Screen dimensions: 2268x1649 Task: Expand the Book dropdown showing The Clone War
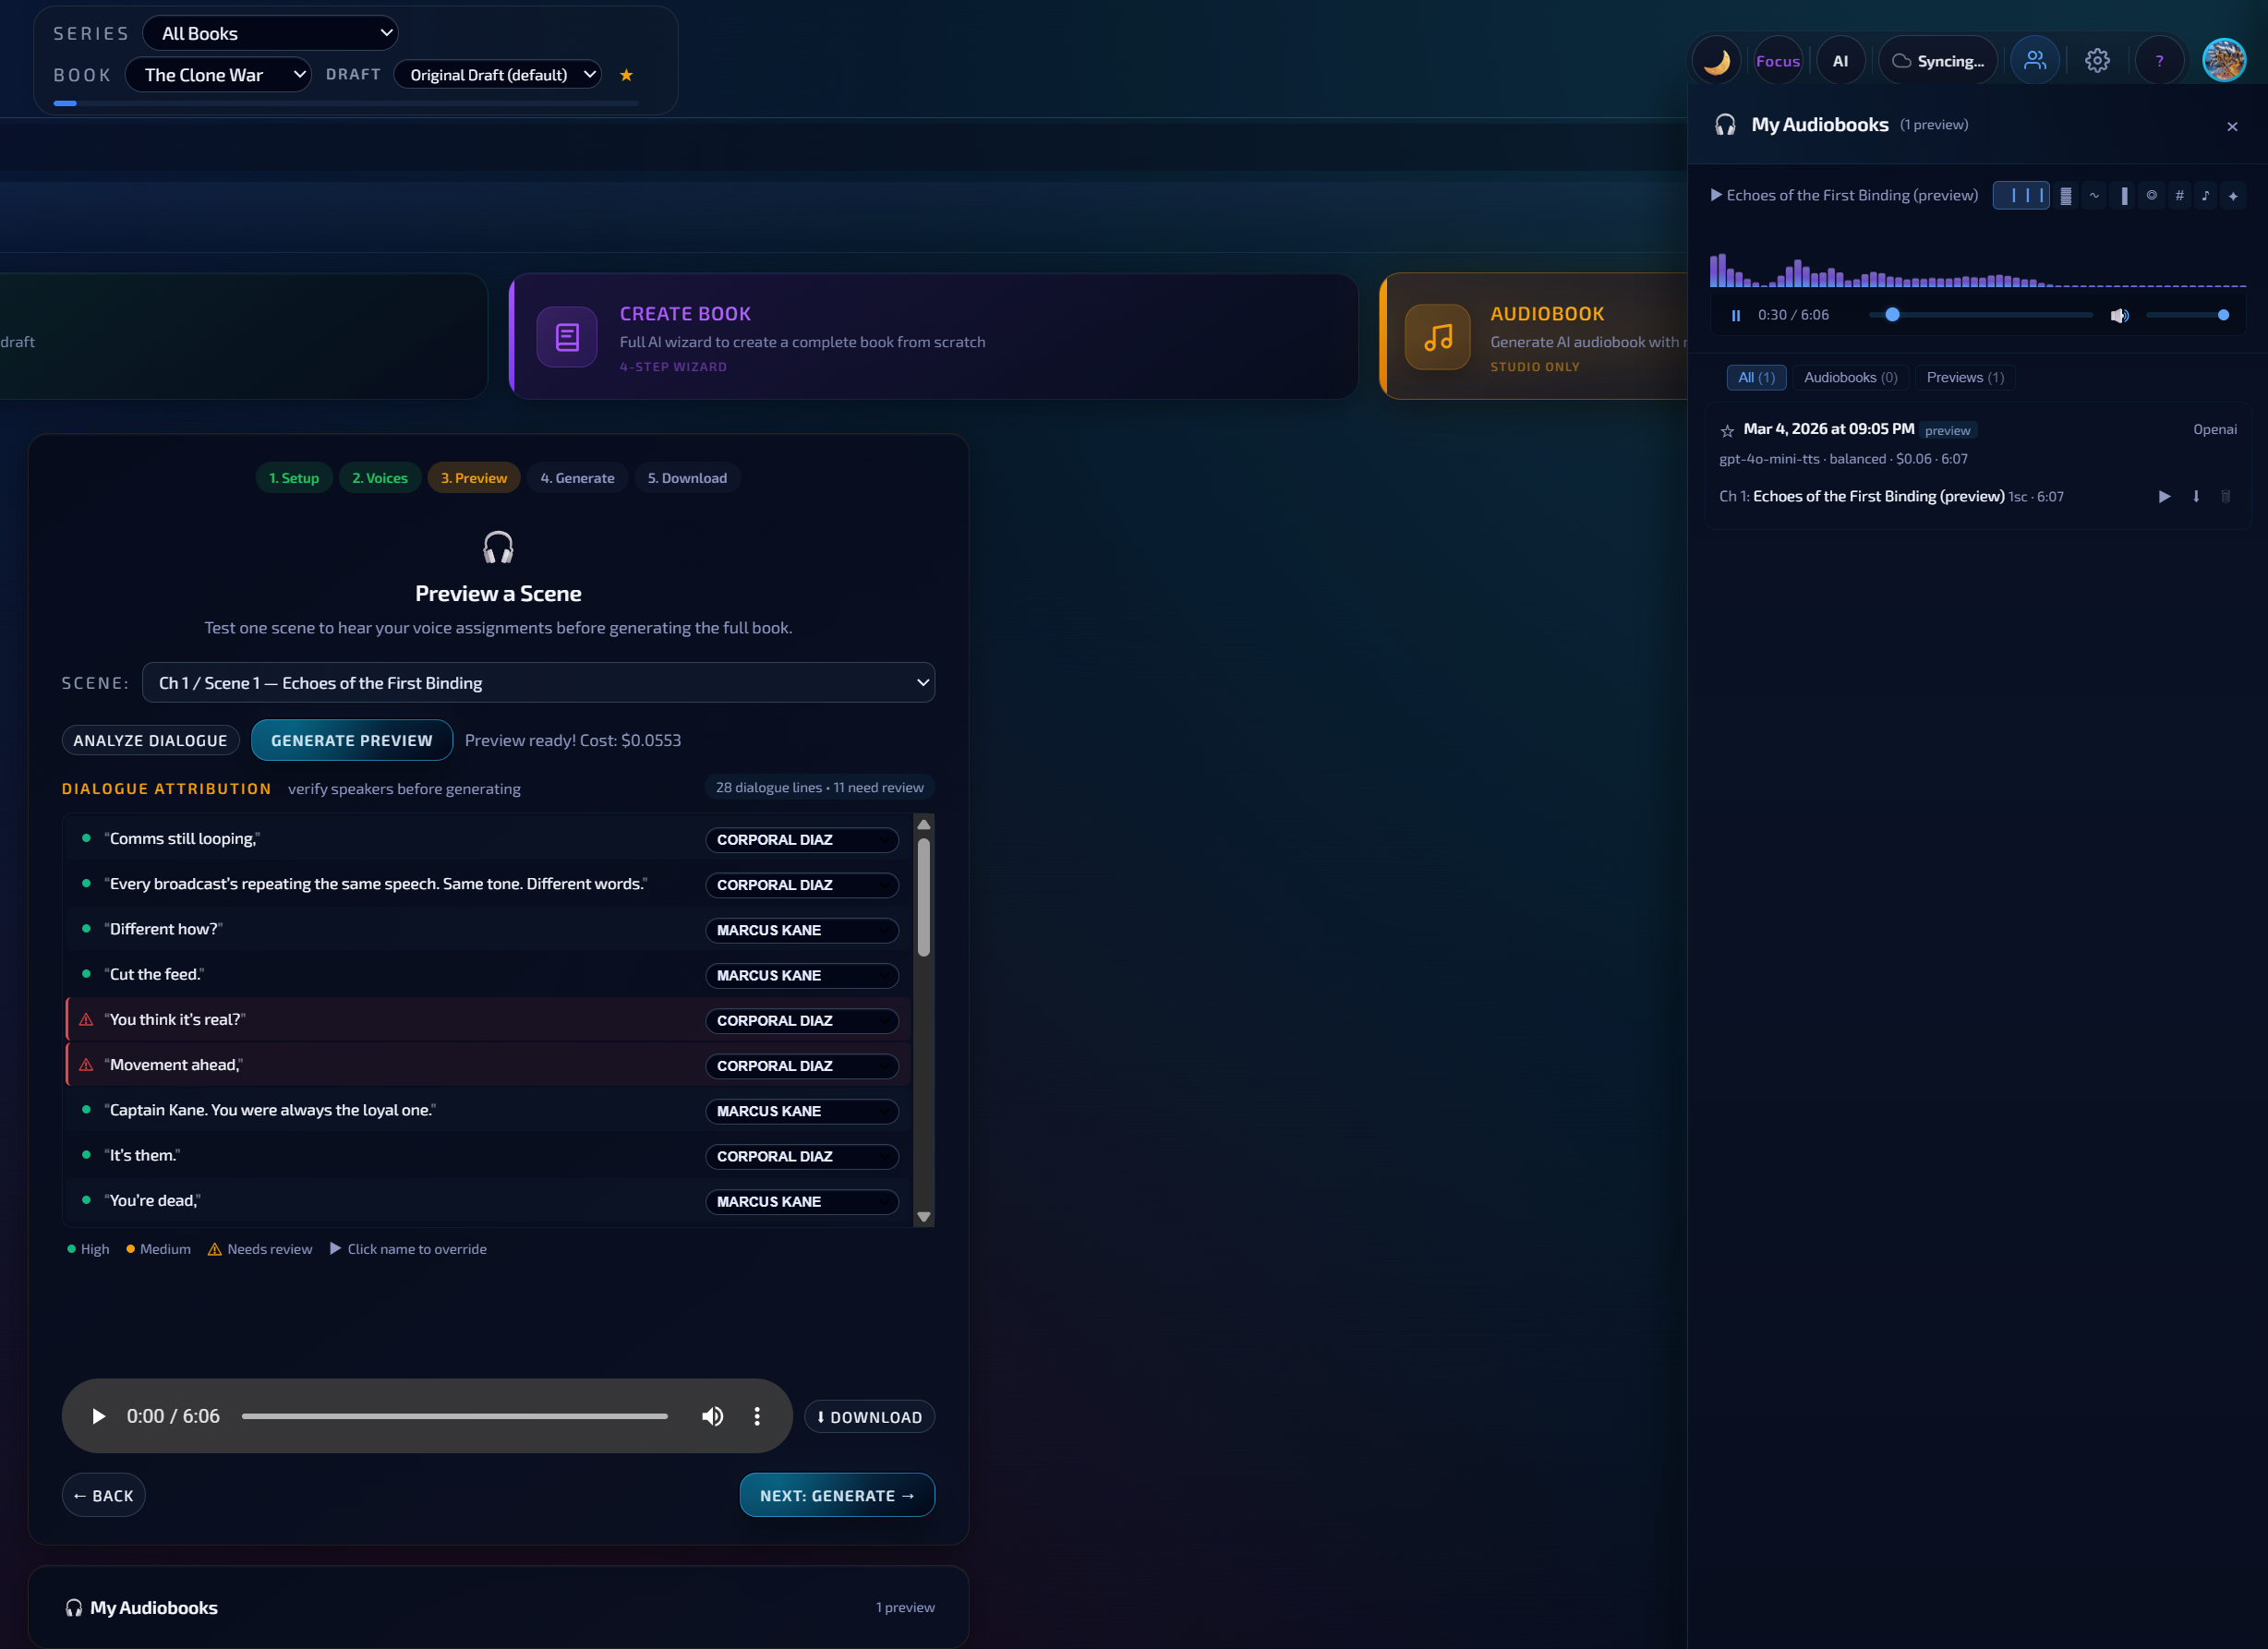[218, 75]
